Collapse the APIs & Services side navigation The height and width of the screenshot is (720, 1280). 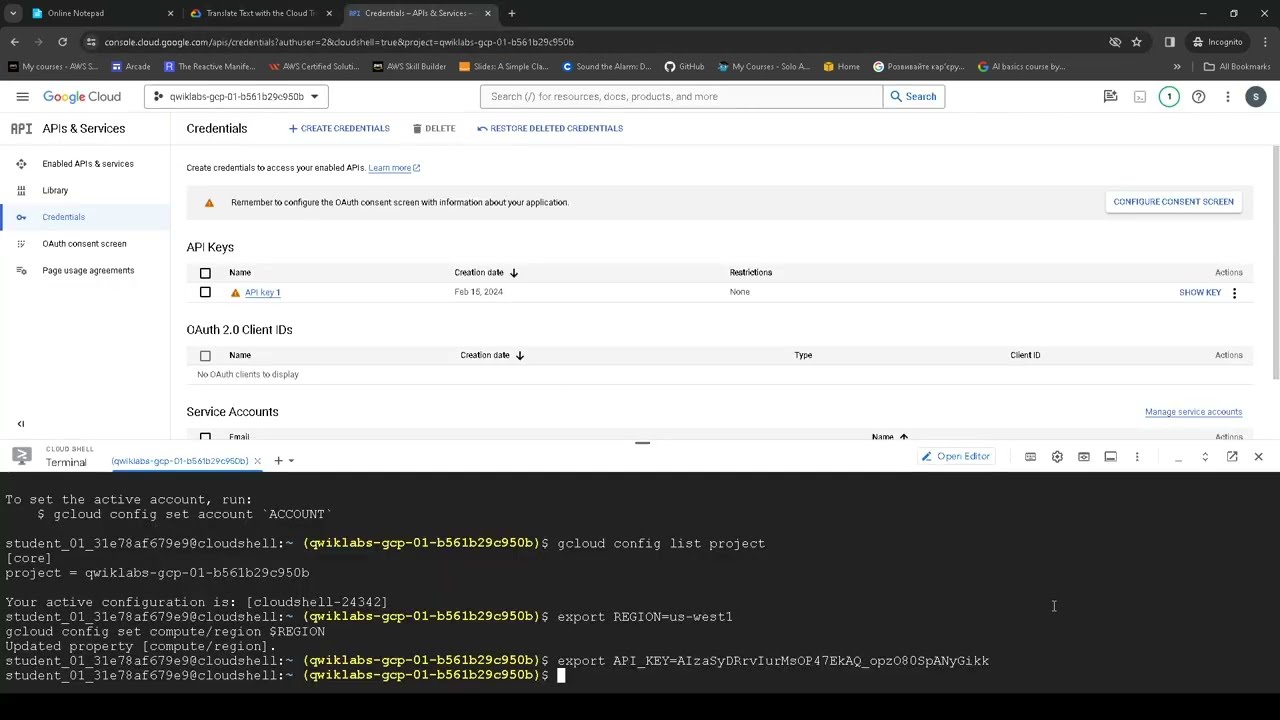(21, 424)
